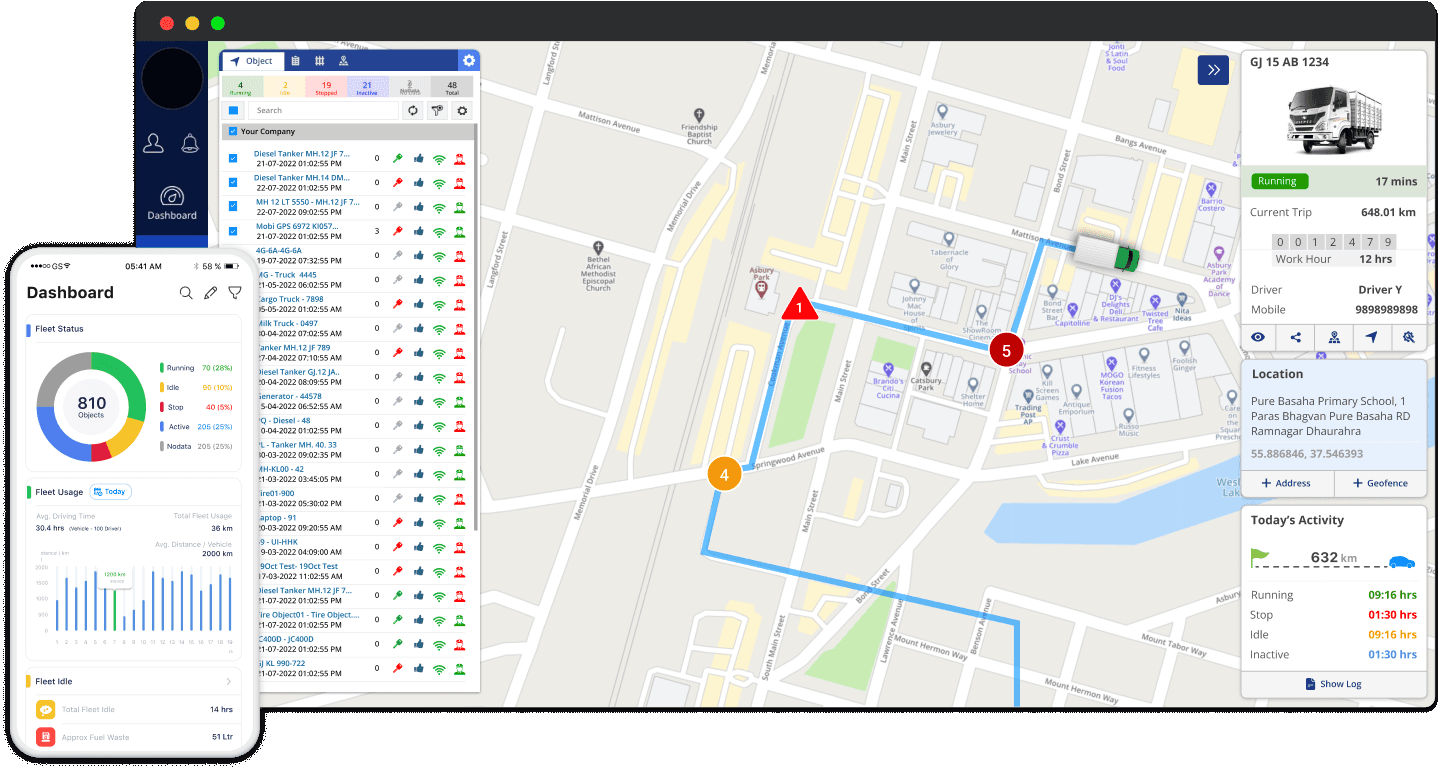Uncheck the Your Company checkbox
Viewport: 1440px width, 780px height.
(232, 131)
